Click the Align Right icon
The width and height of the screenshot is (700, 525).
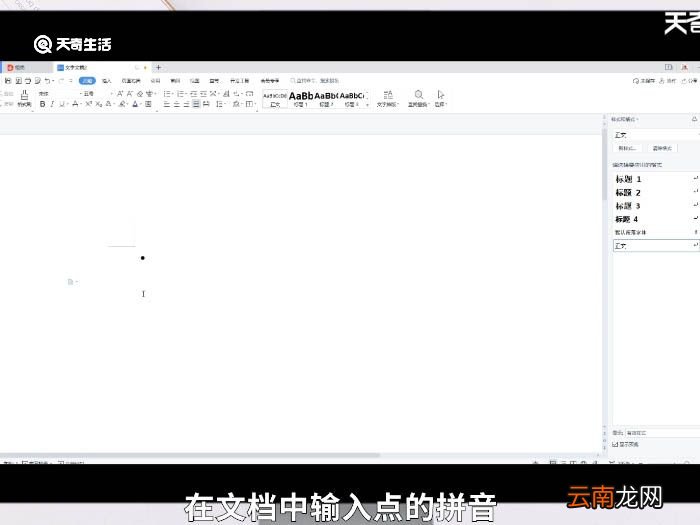click(x=186, y=104)
